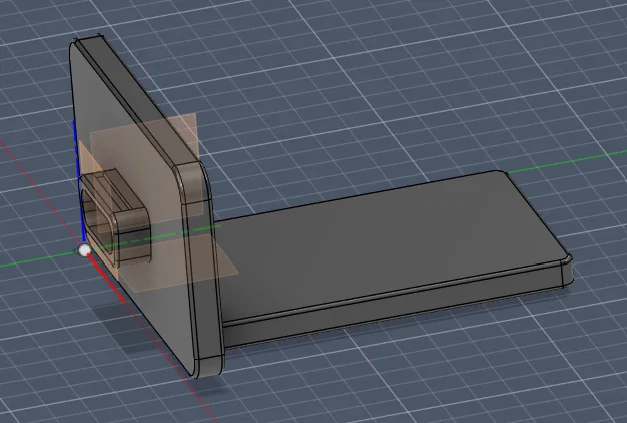
Task: Select the white origin point sphere
Action: (x=84, y=250)
